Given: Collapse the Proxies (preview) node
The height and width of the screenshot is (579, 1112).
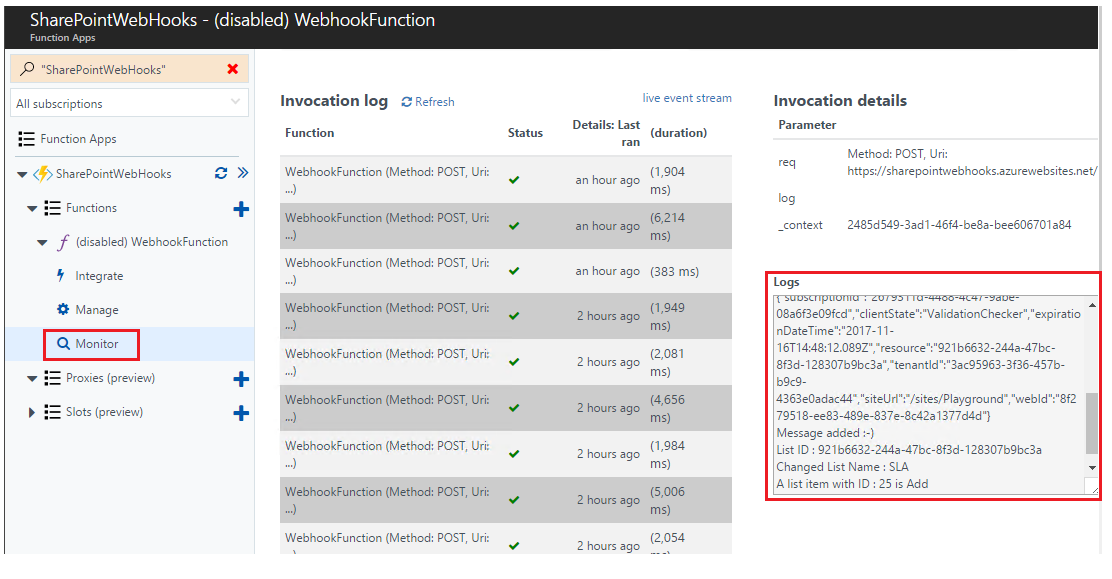Looking at the screenshot, I should 32,378.
